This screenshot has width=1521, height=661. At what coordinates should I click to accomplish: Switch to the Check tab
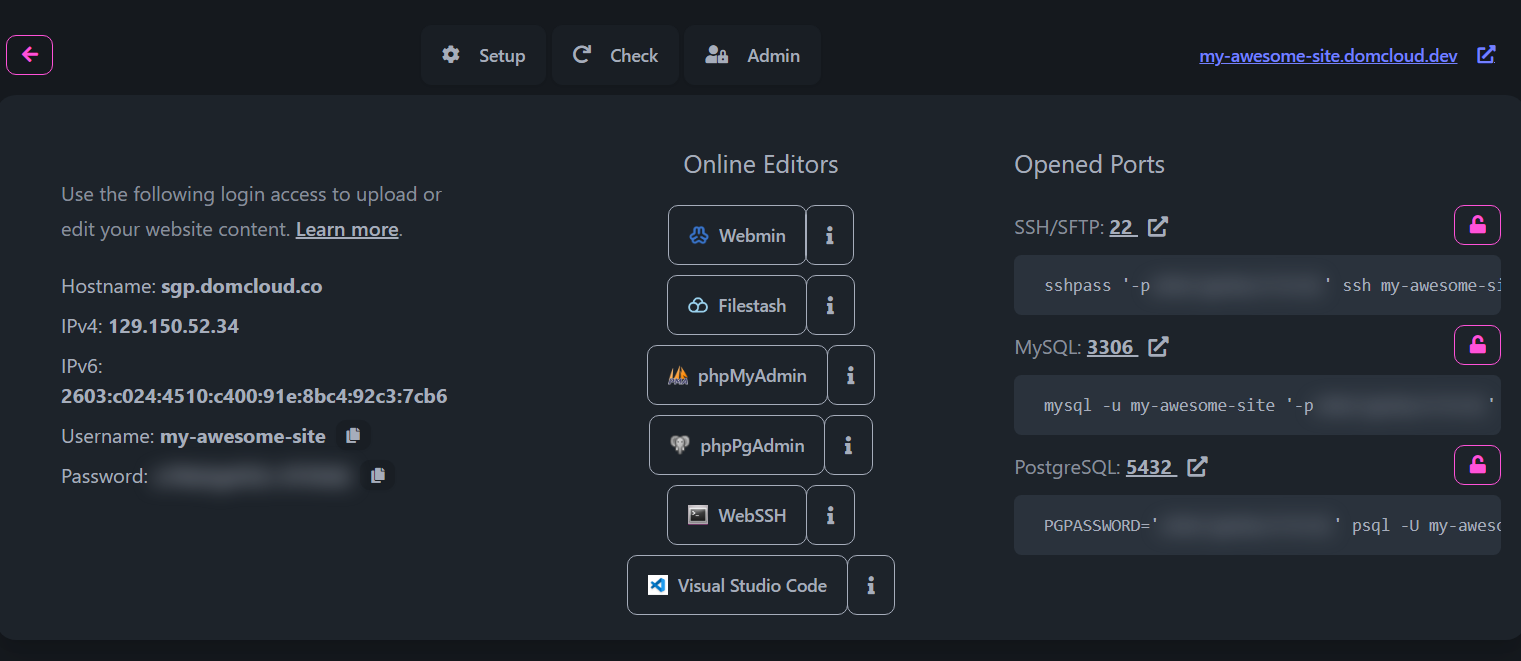(x=615, y=55)
